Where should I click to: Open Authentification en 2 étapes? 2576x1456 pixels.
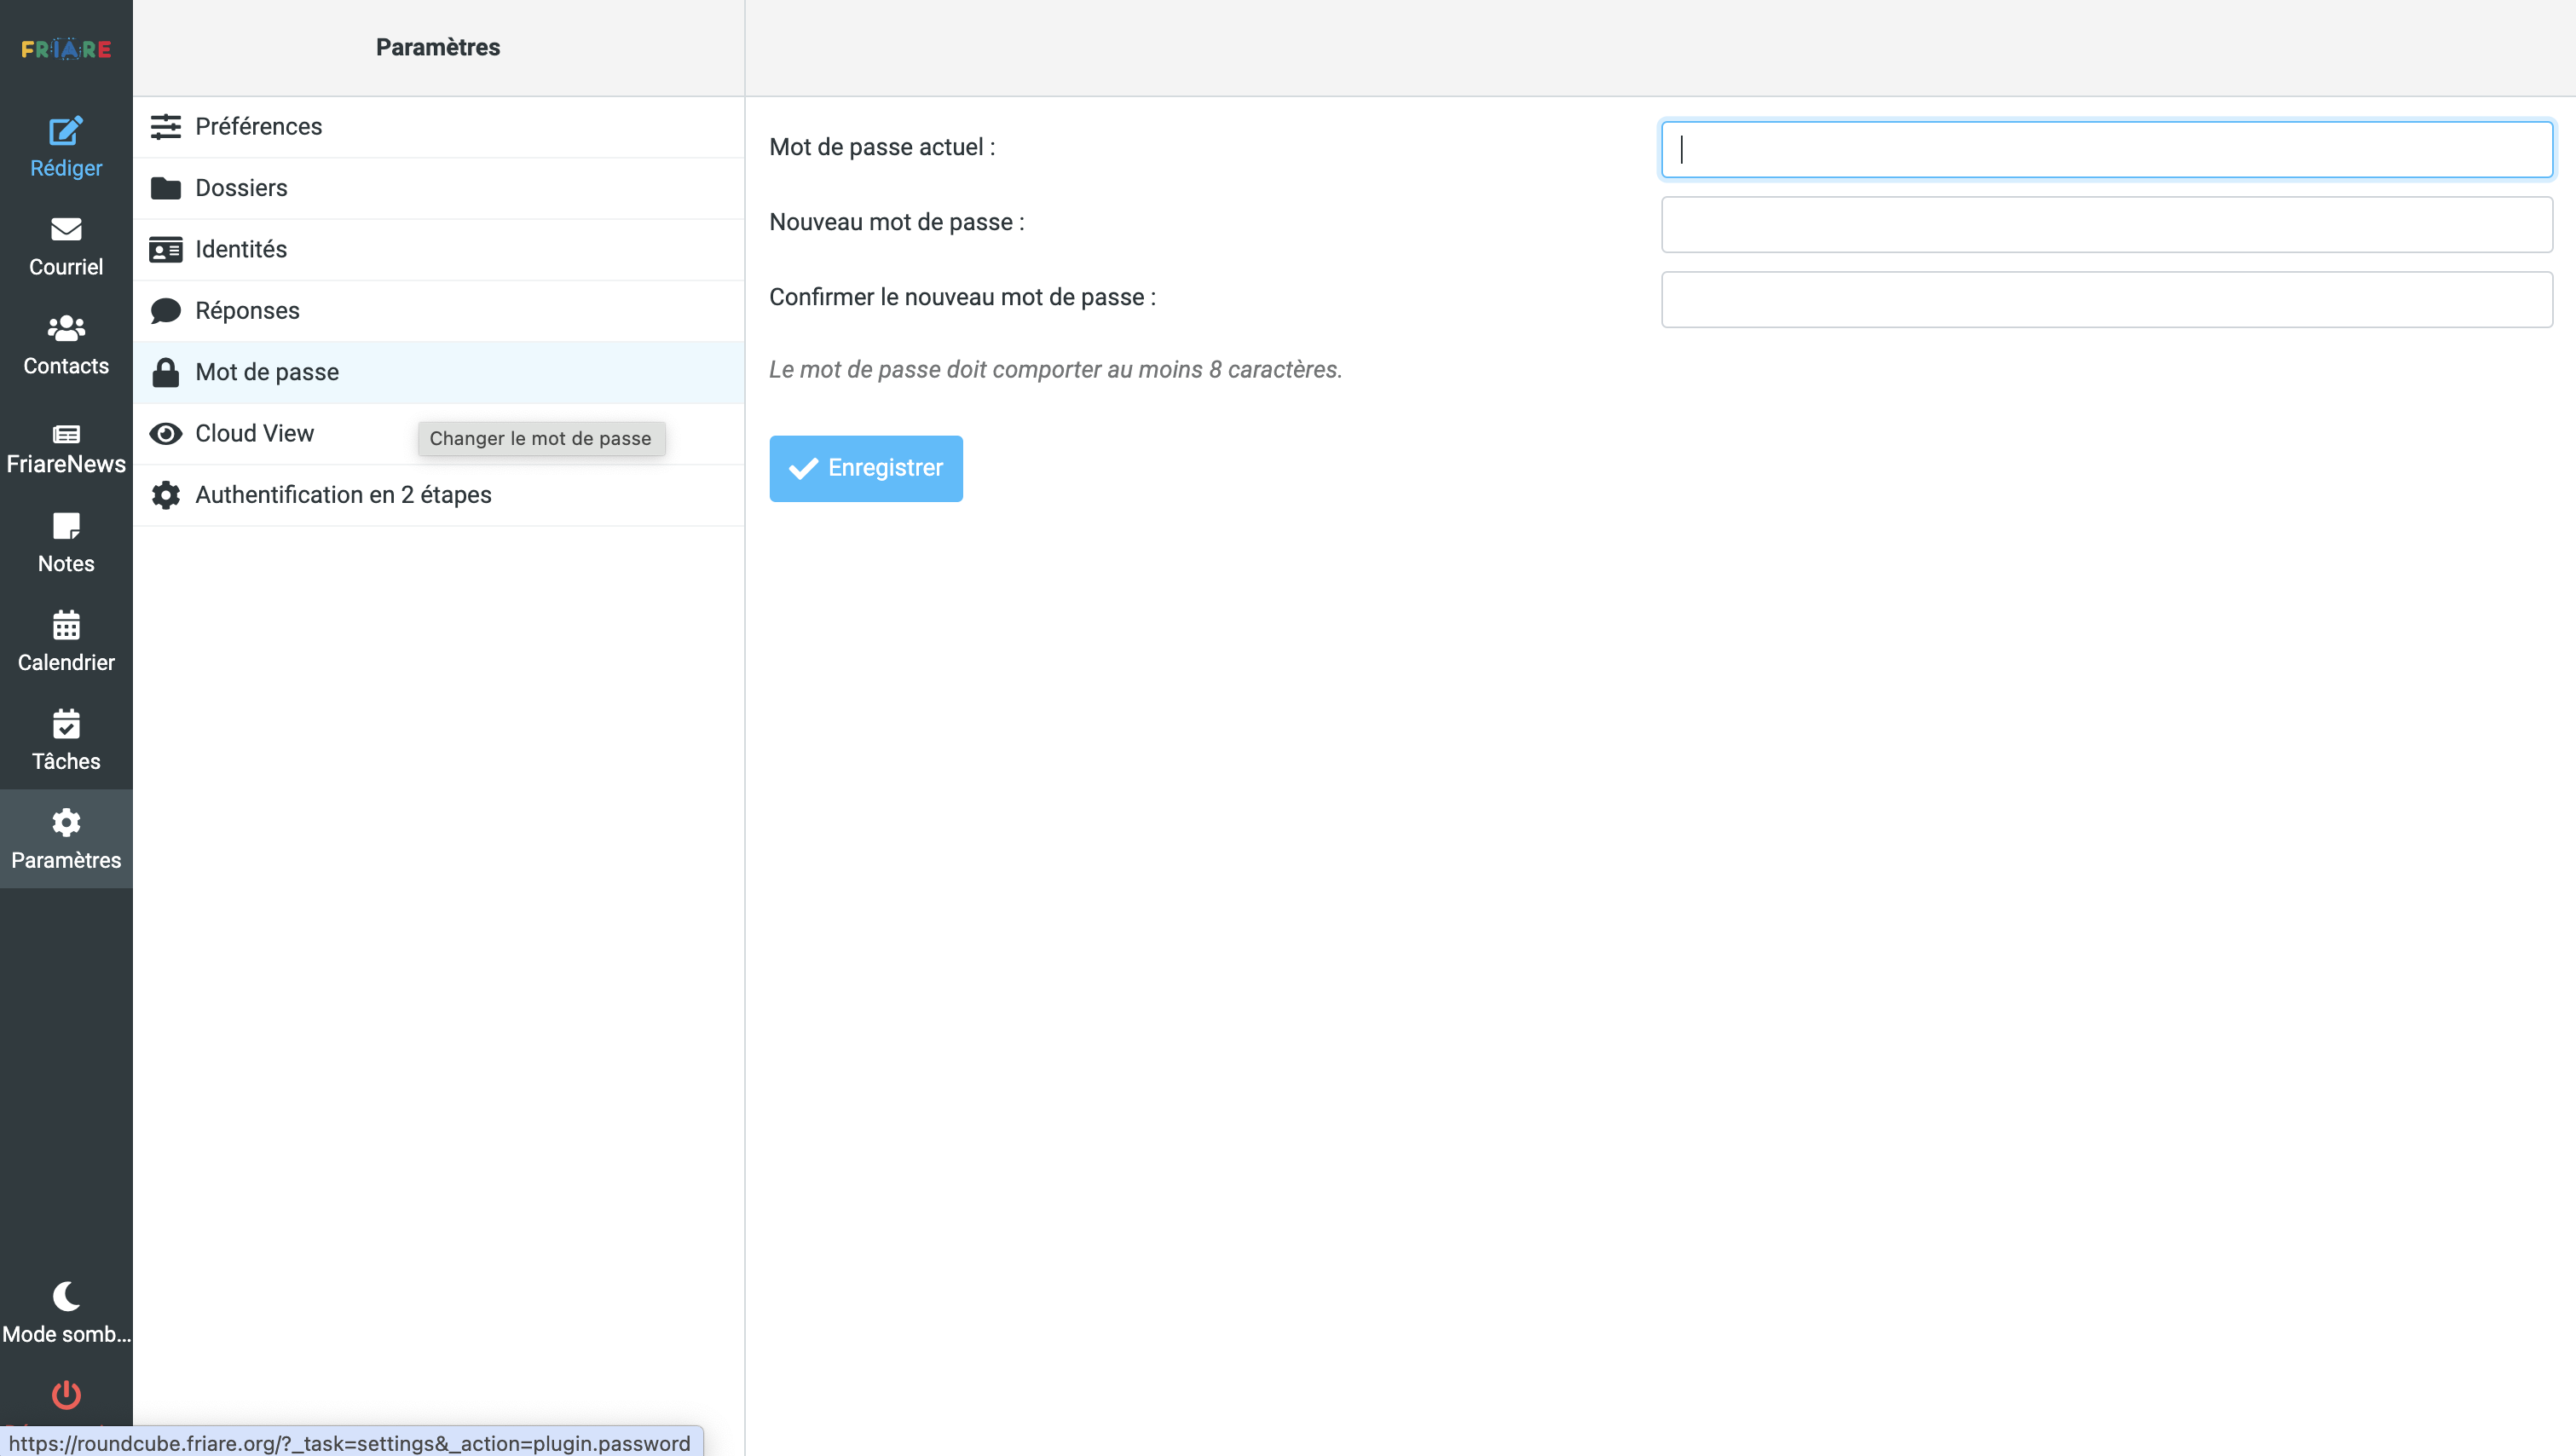[343, 495]
